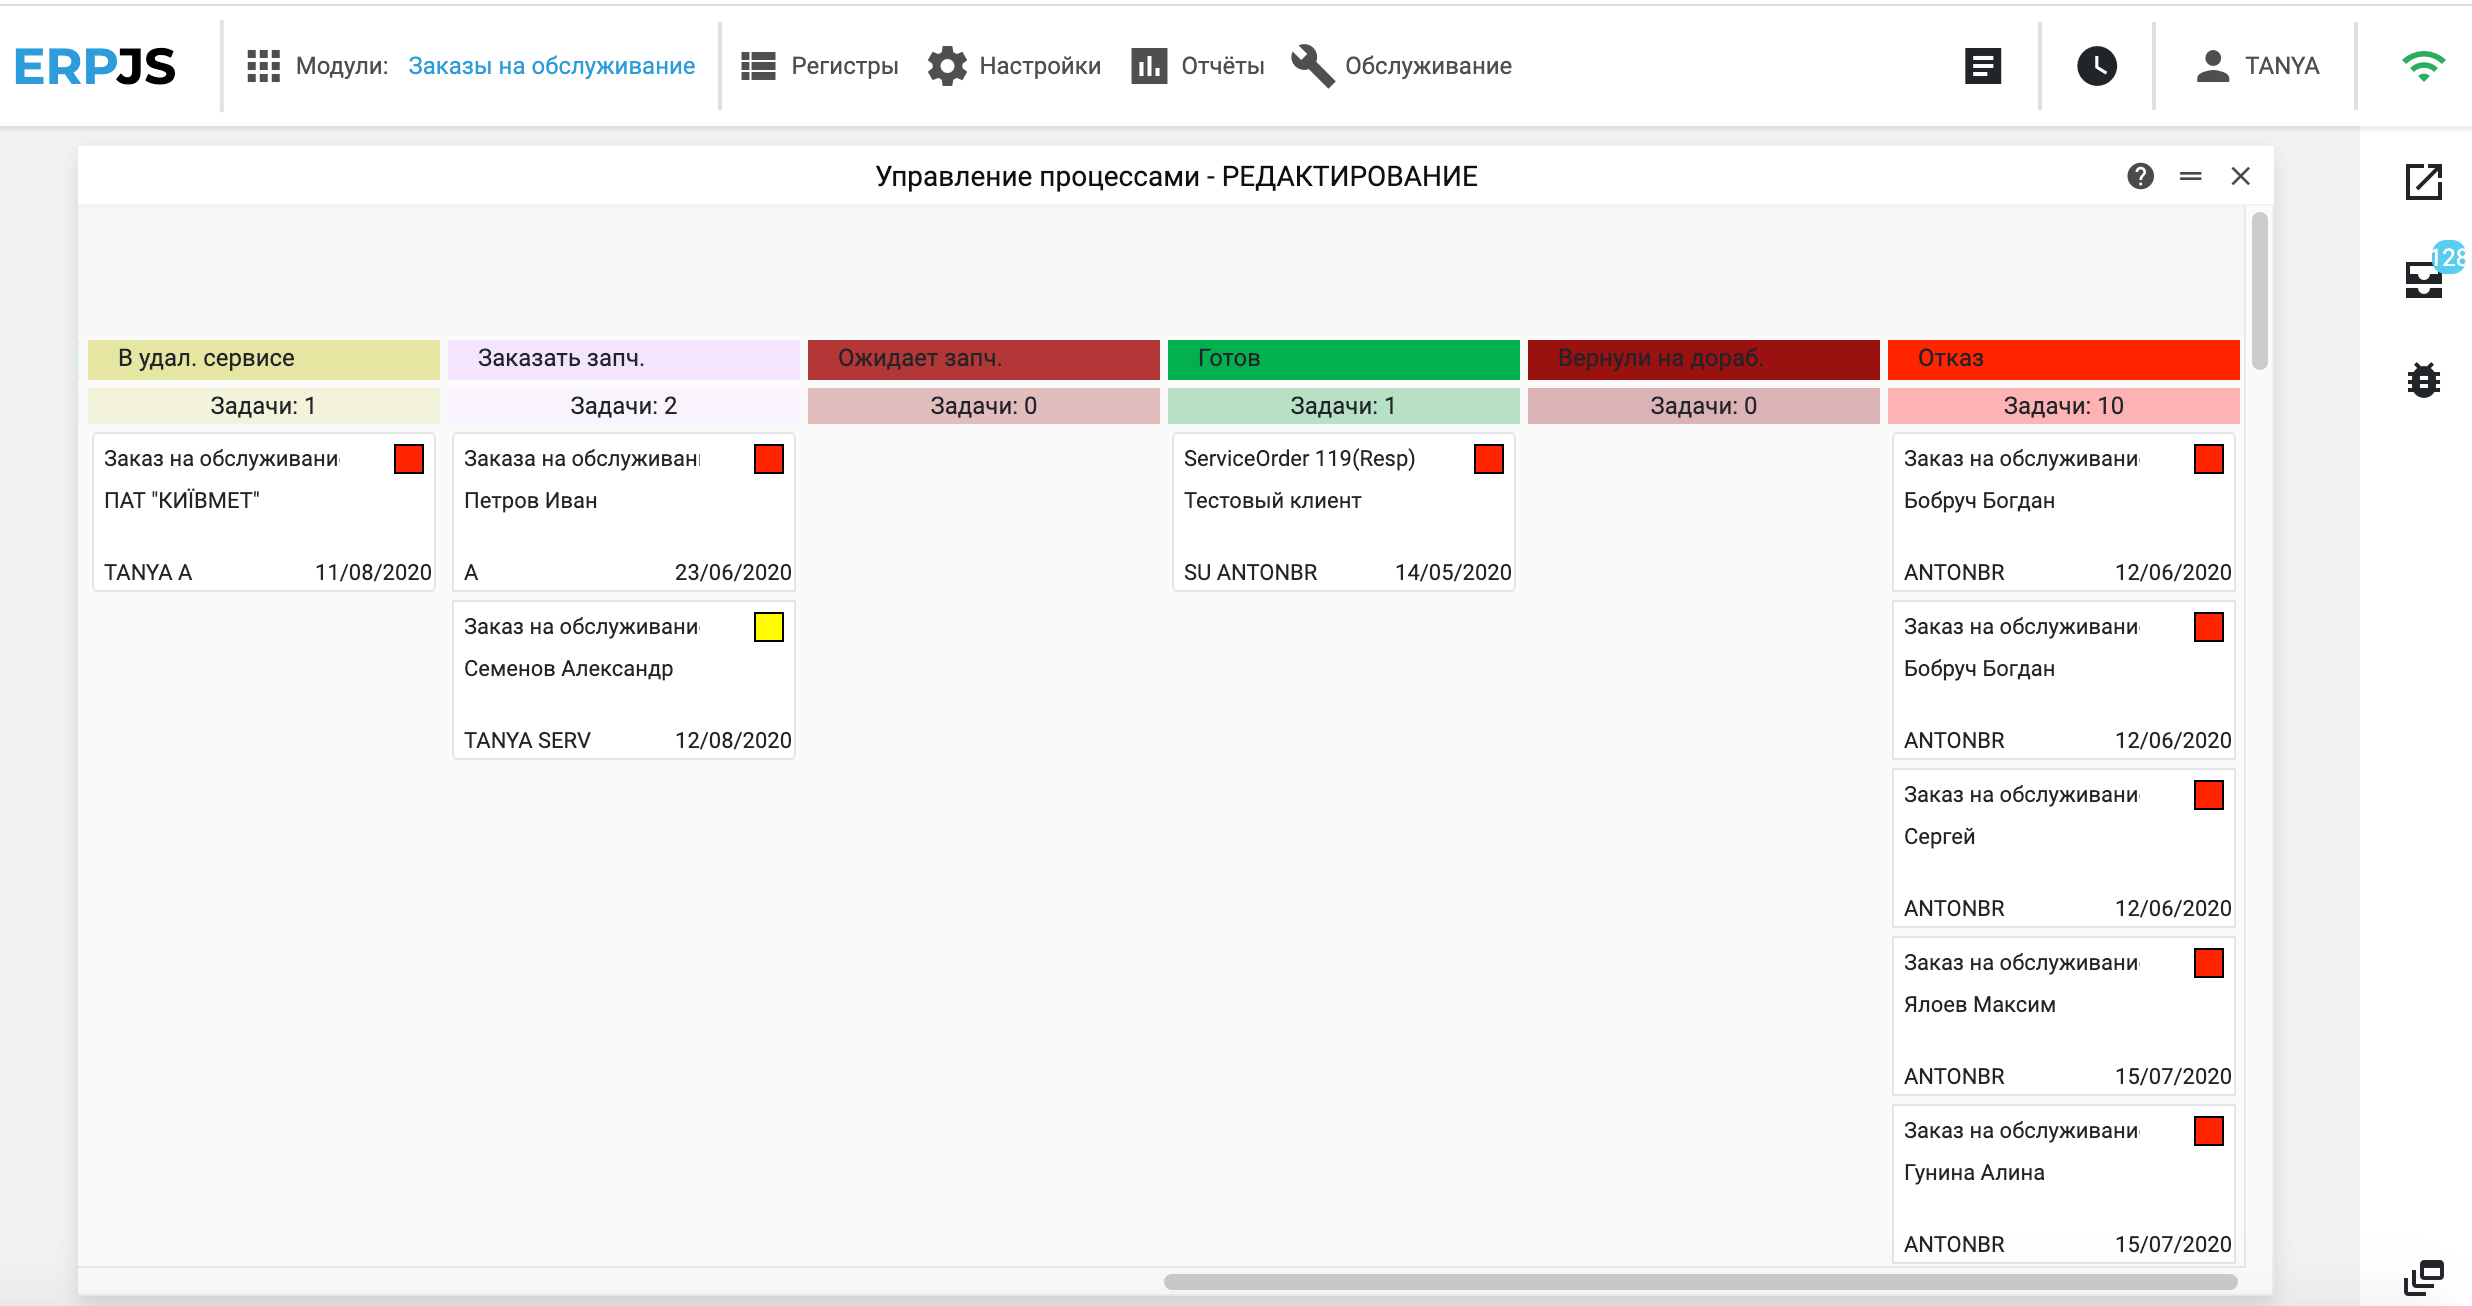Click the horizontal scrollbar at the bottom of the board
2472x1306 pixels.
pos(1700,1281)
